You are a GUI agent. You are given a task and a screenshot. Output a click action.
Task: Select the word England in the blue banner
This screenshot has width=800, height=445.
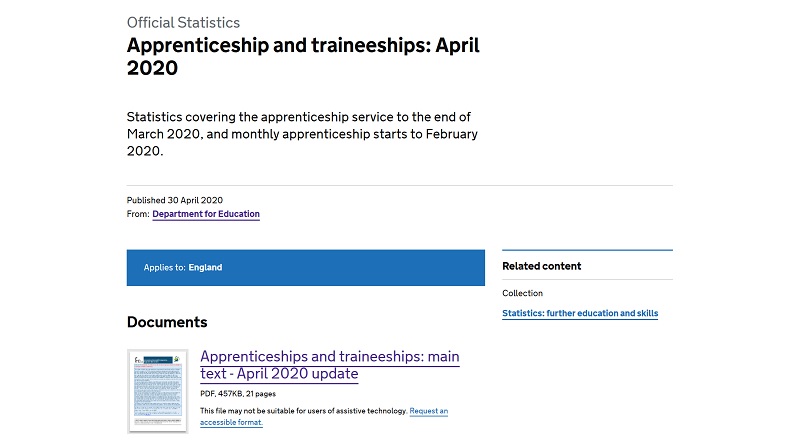[x=205, y=267]
